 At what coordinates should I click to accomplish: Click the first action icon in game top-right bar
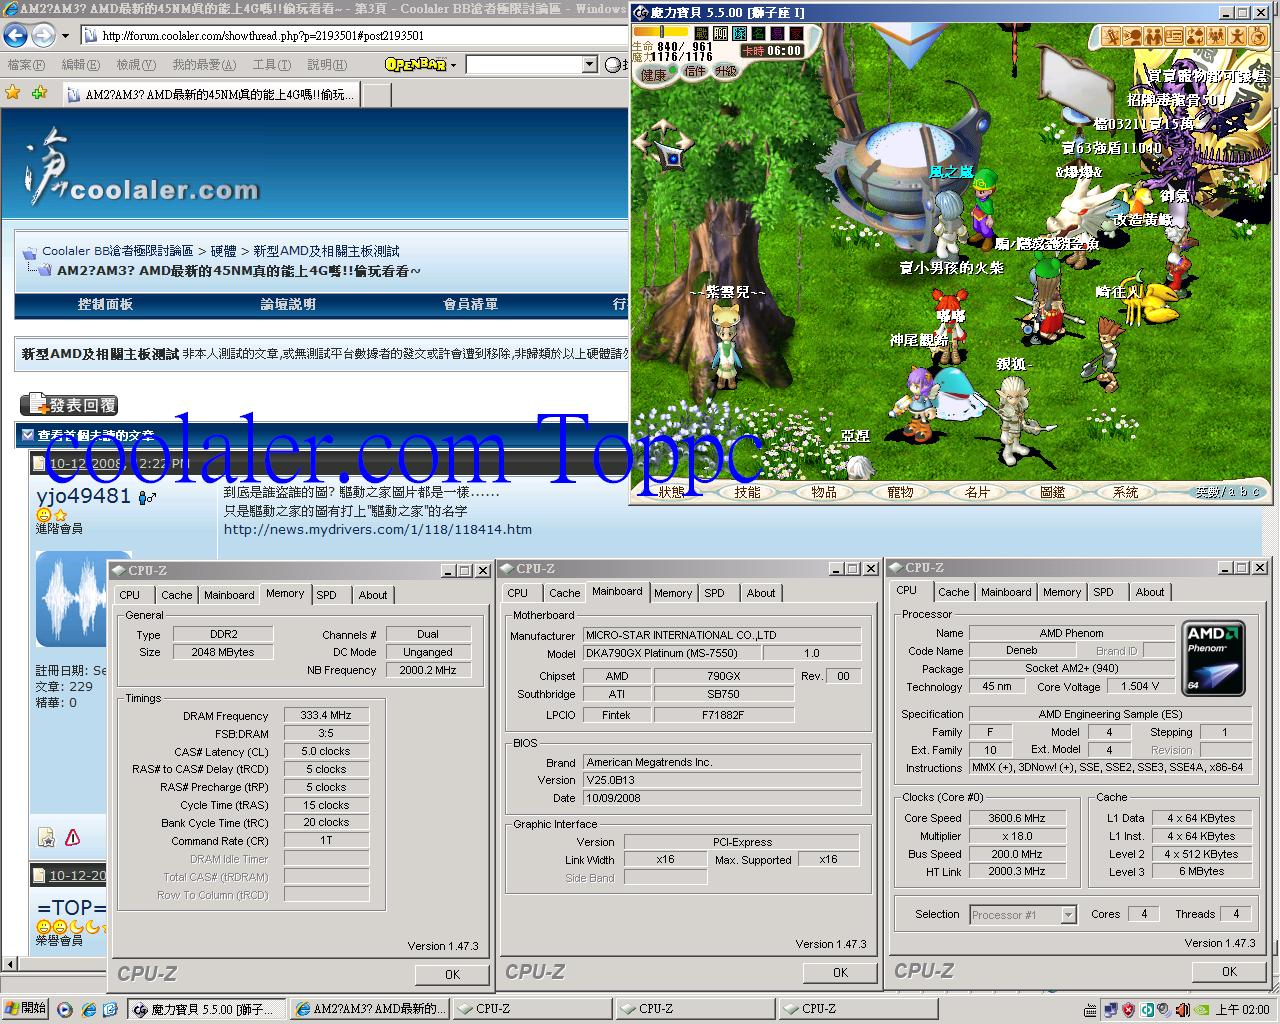coord(1112,36)
